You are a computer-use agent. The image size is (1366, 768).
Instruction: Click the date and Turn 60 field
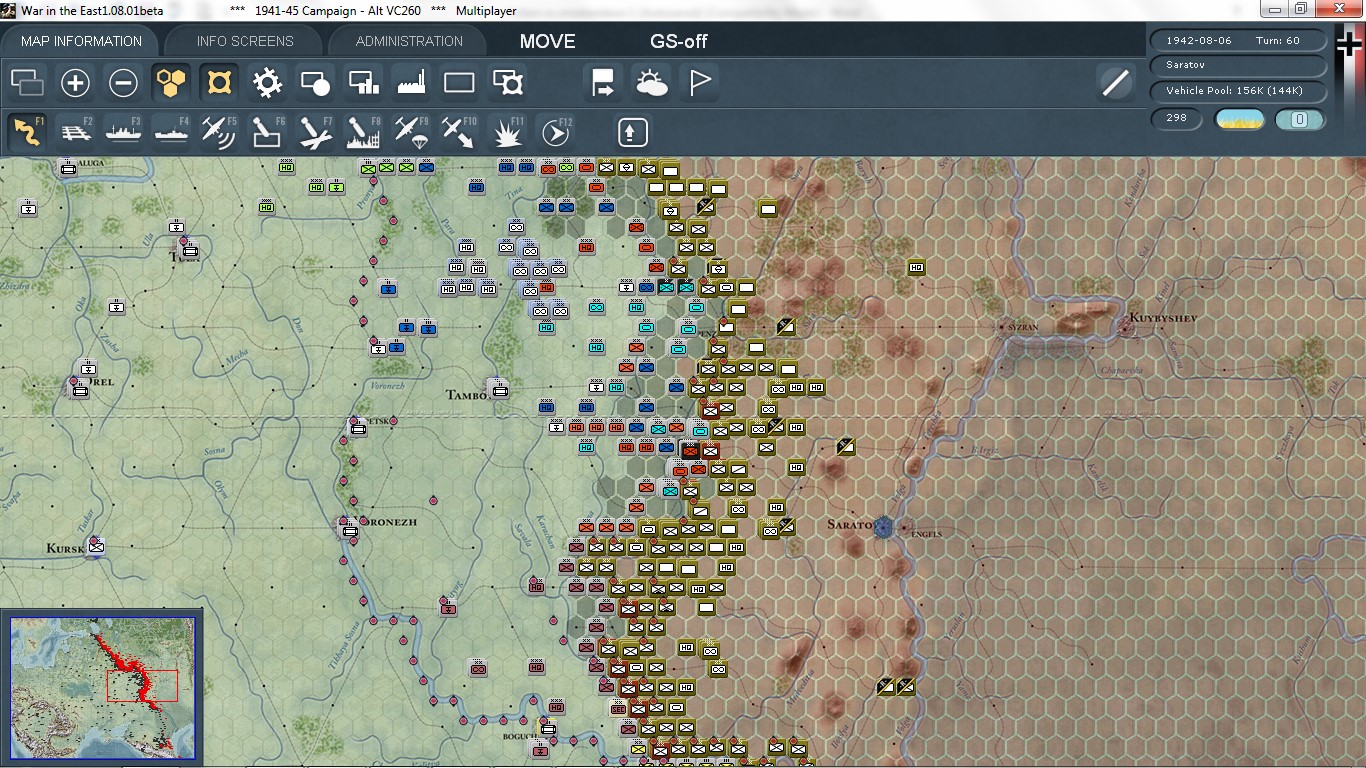[1239, 41]
